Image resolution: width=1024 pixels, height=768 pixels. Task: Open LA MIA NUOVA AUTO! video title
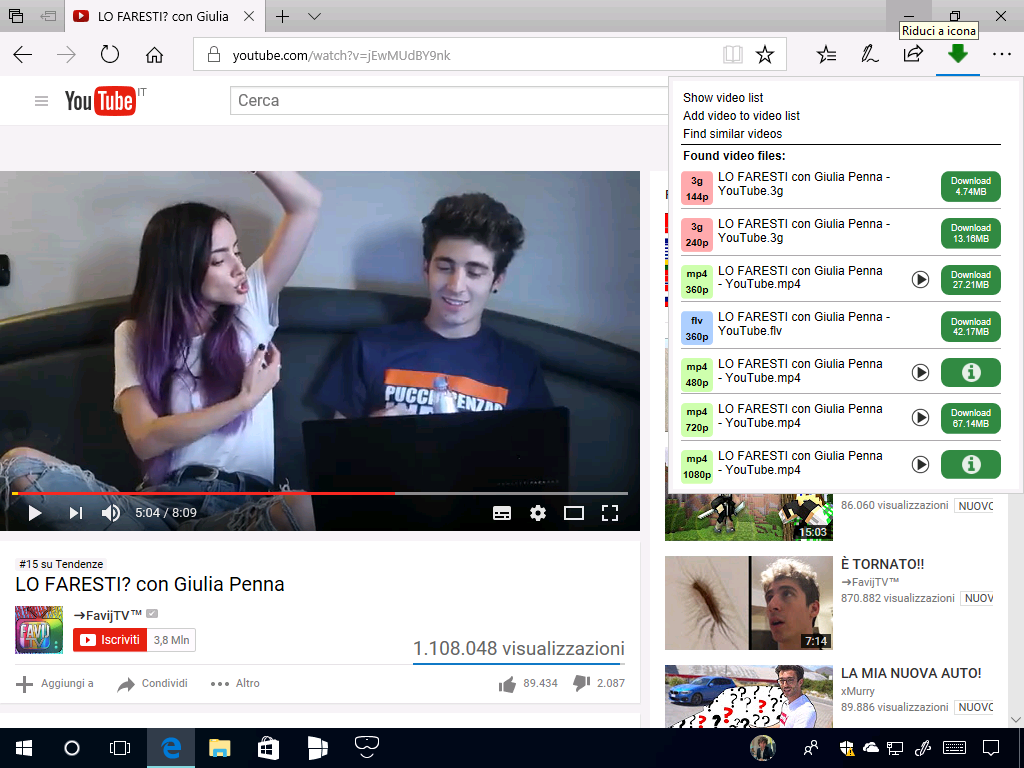click(911, 673)
